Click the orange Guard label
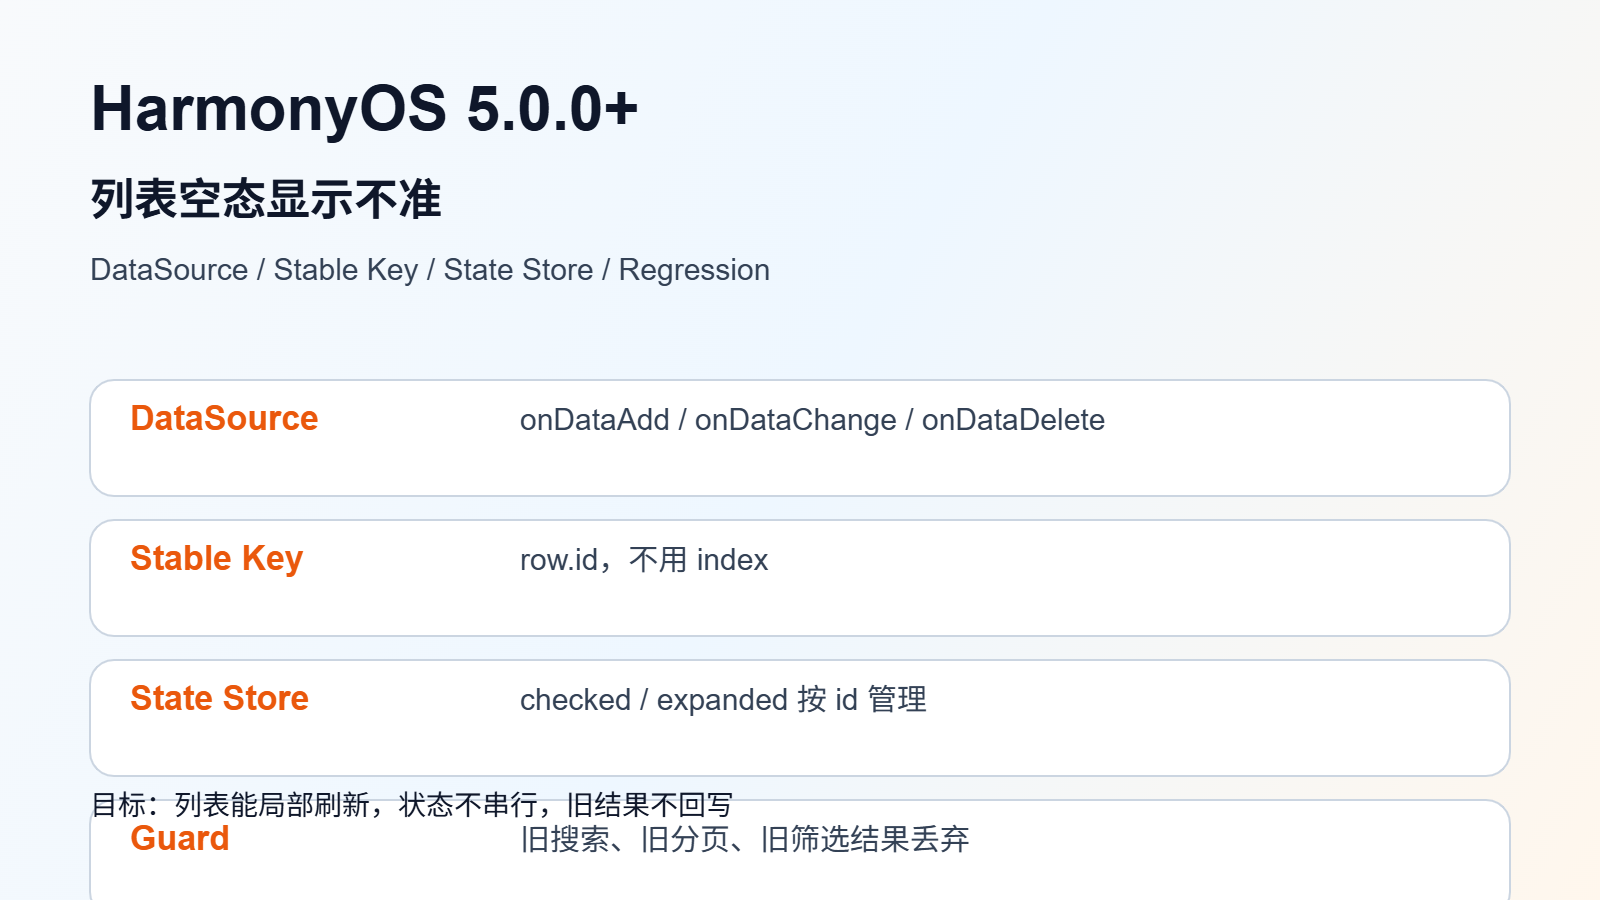The height and width of the screenshot is (900, 1600). (180, 838)
